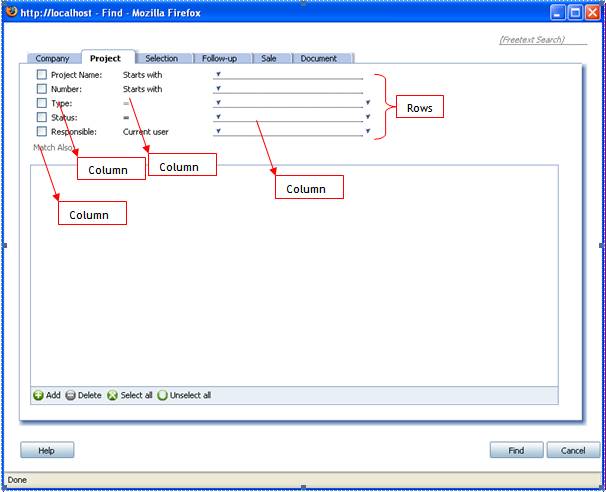Viewport: 606px width, 492px height.
Task: Open the Type row left arrow
Action: click(x=218, y=102)
